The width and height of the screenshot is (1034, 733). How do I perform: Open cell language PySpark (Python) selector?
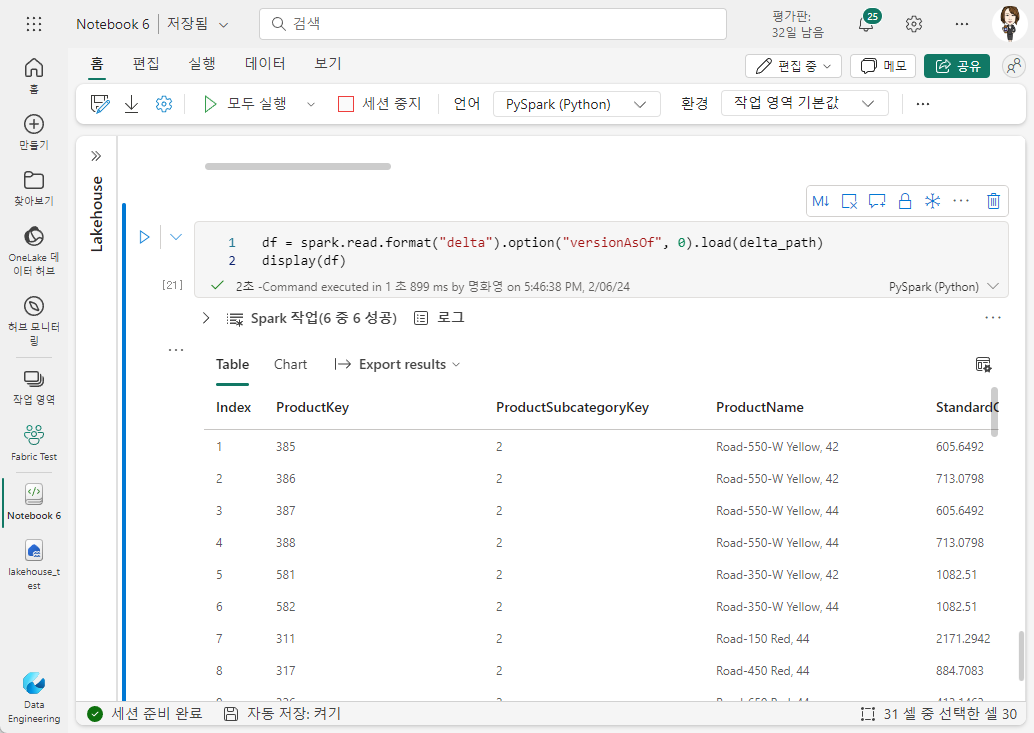(944, 287)
